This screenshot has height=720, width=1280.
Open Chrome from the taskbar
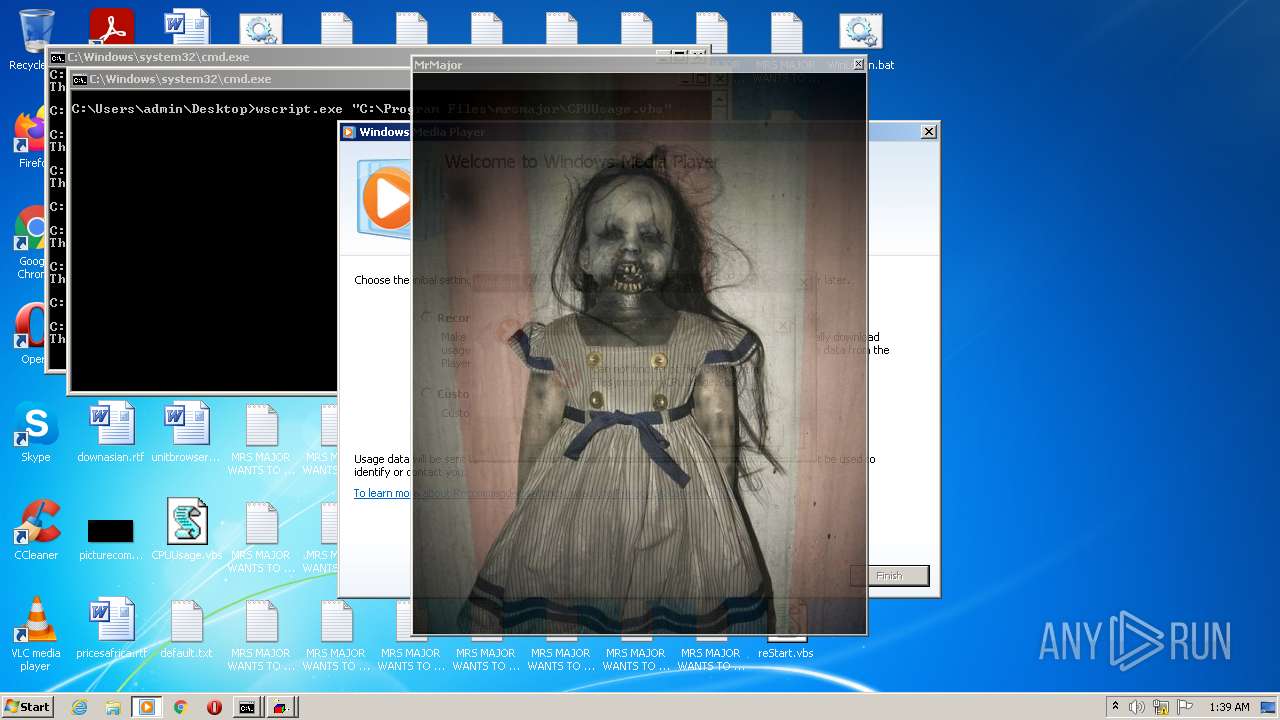181,707
